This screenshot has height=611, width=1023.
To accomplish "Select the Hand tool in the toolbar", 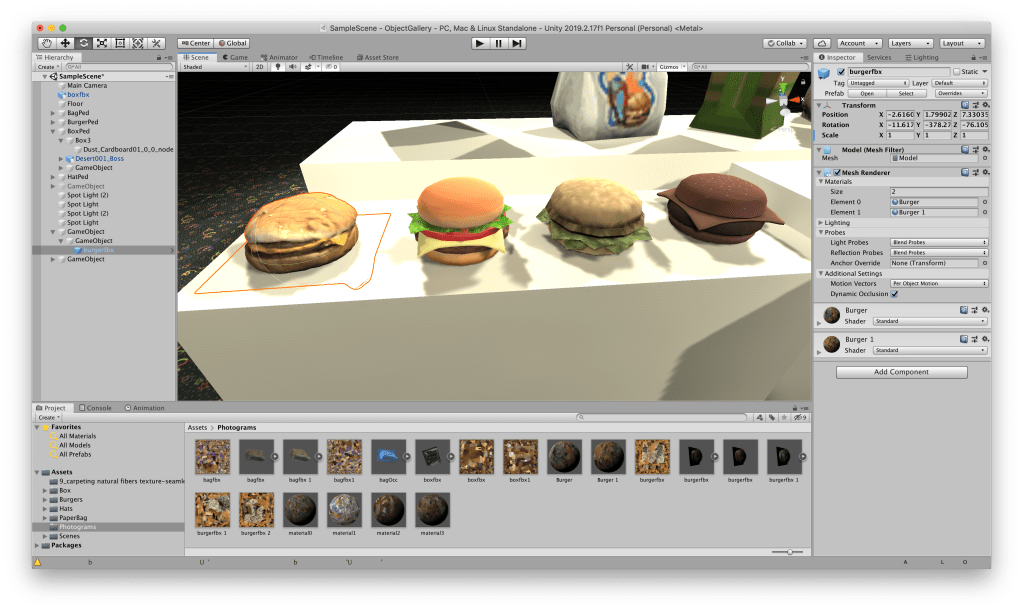I will pyautogui.click(x=47, y=43).
